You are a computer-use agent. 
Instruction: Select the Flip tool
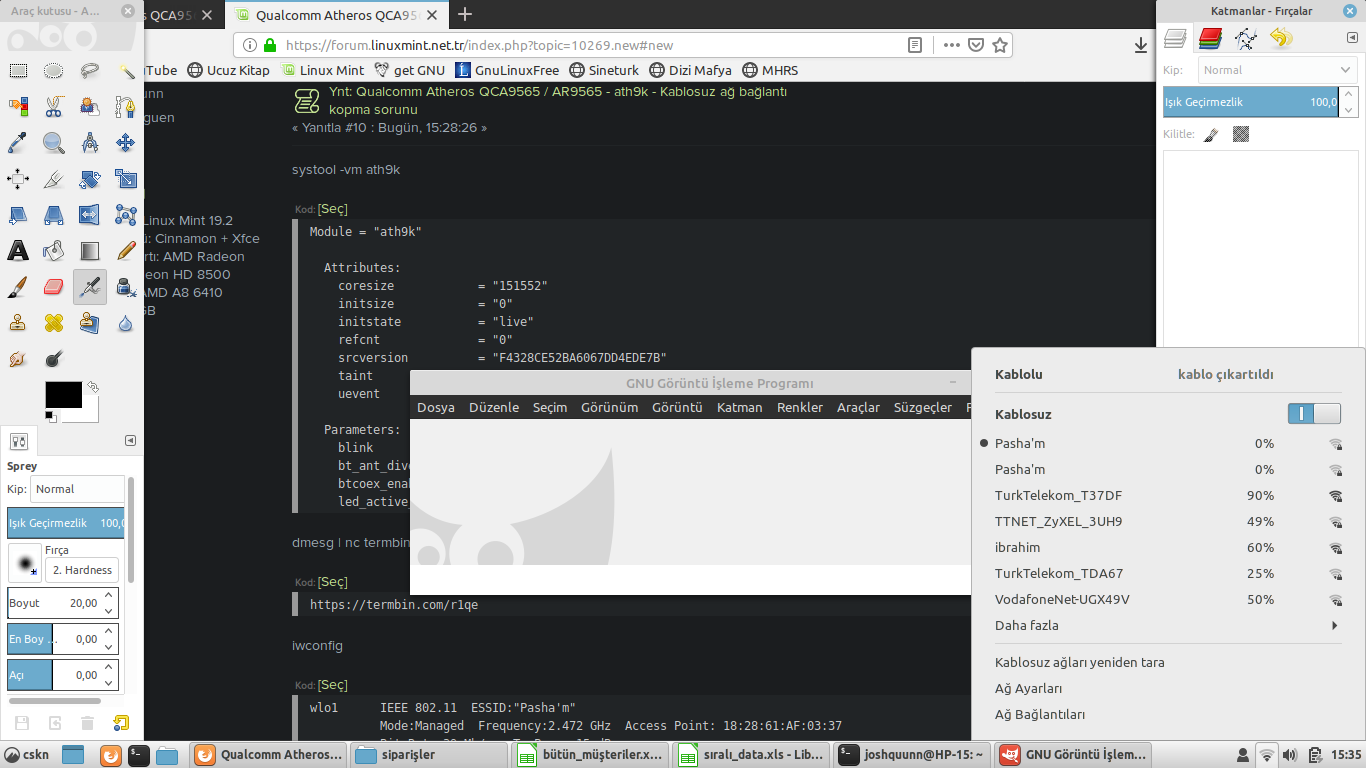pyautogui.click(x=90, y=215)
